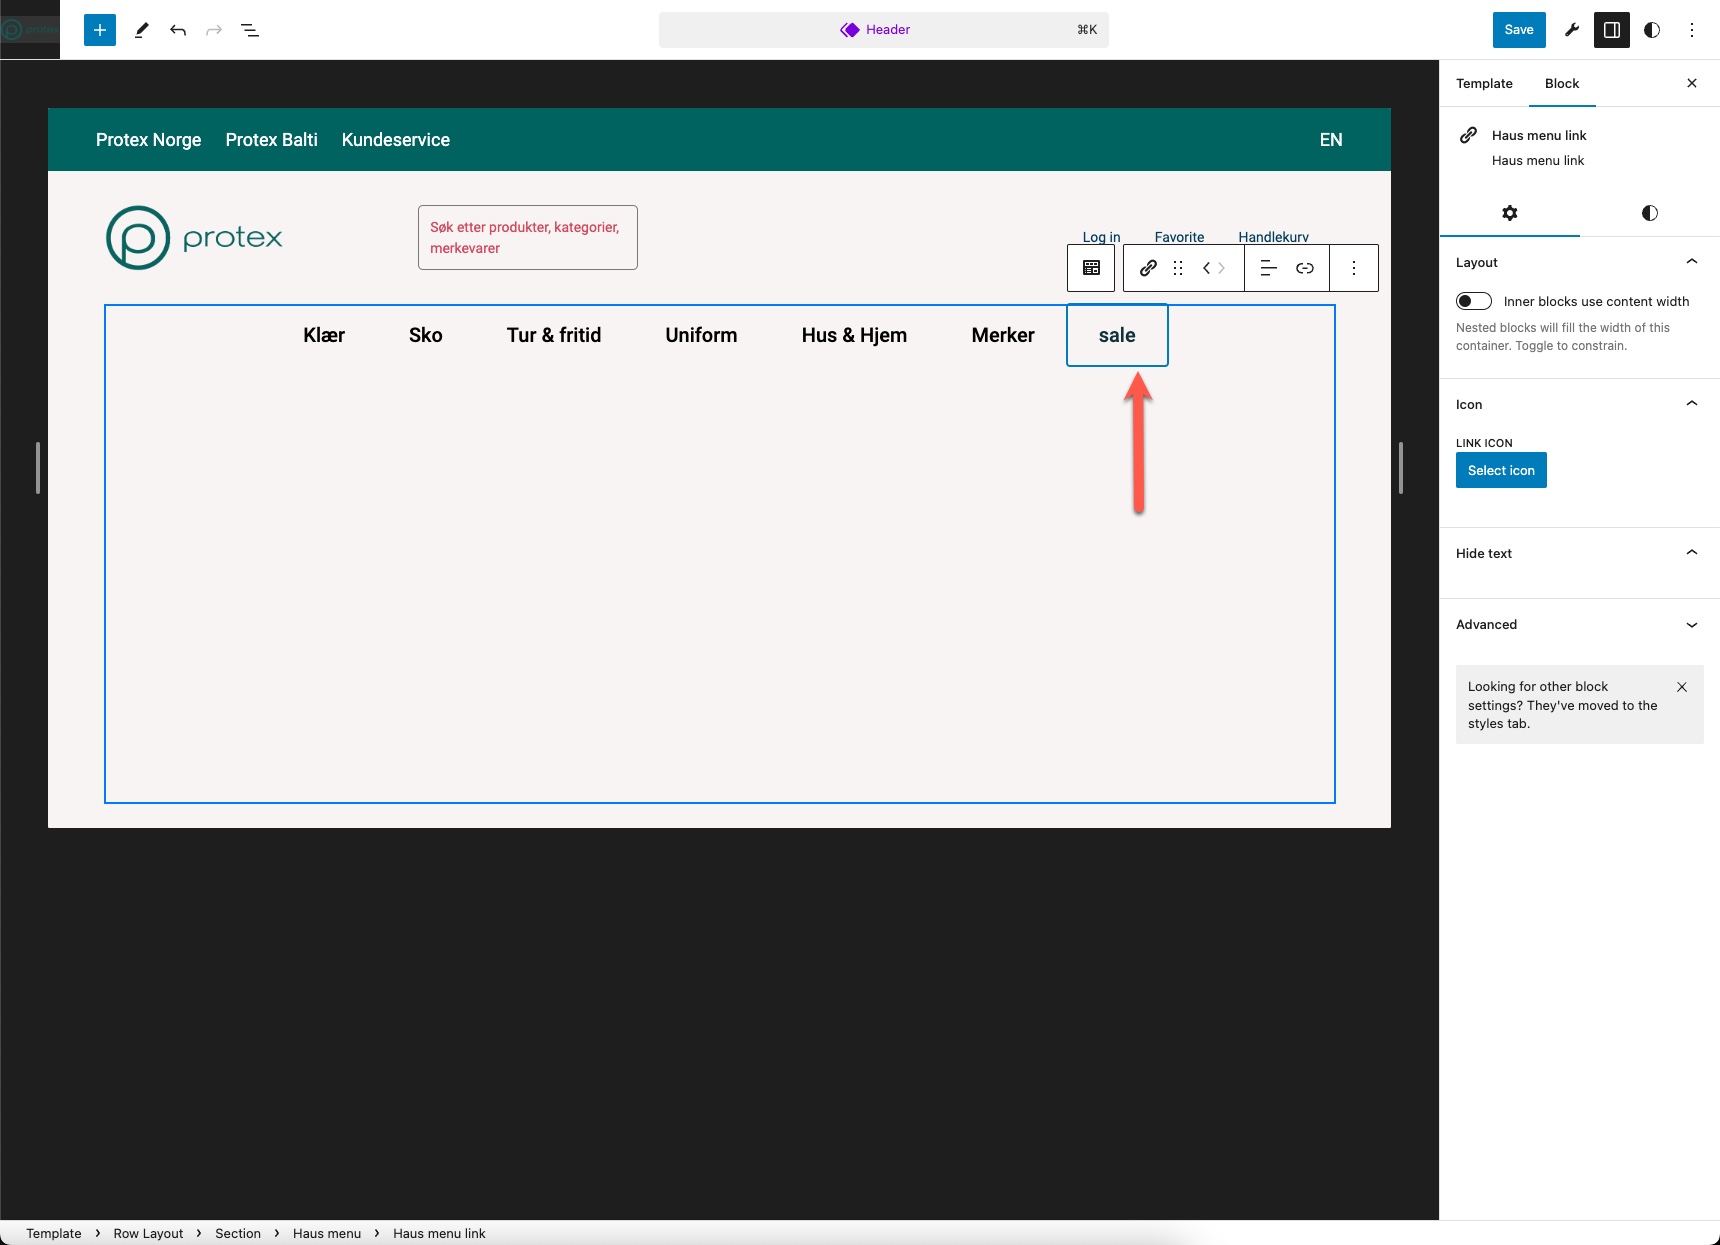Toggle the Settings sidebar panel icon

coord(1612,30)
